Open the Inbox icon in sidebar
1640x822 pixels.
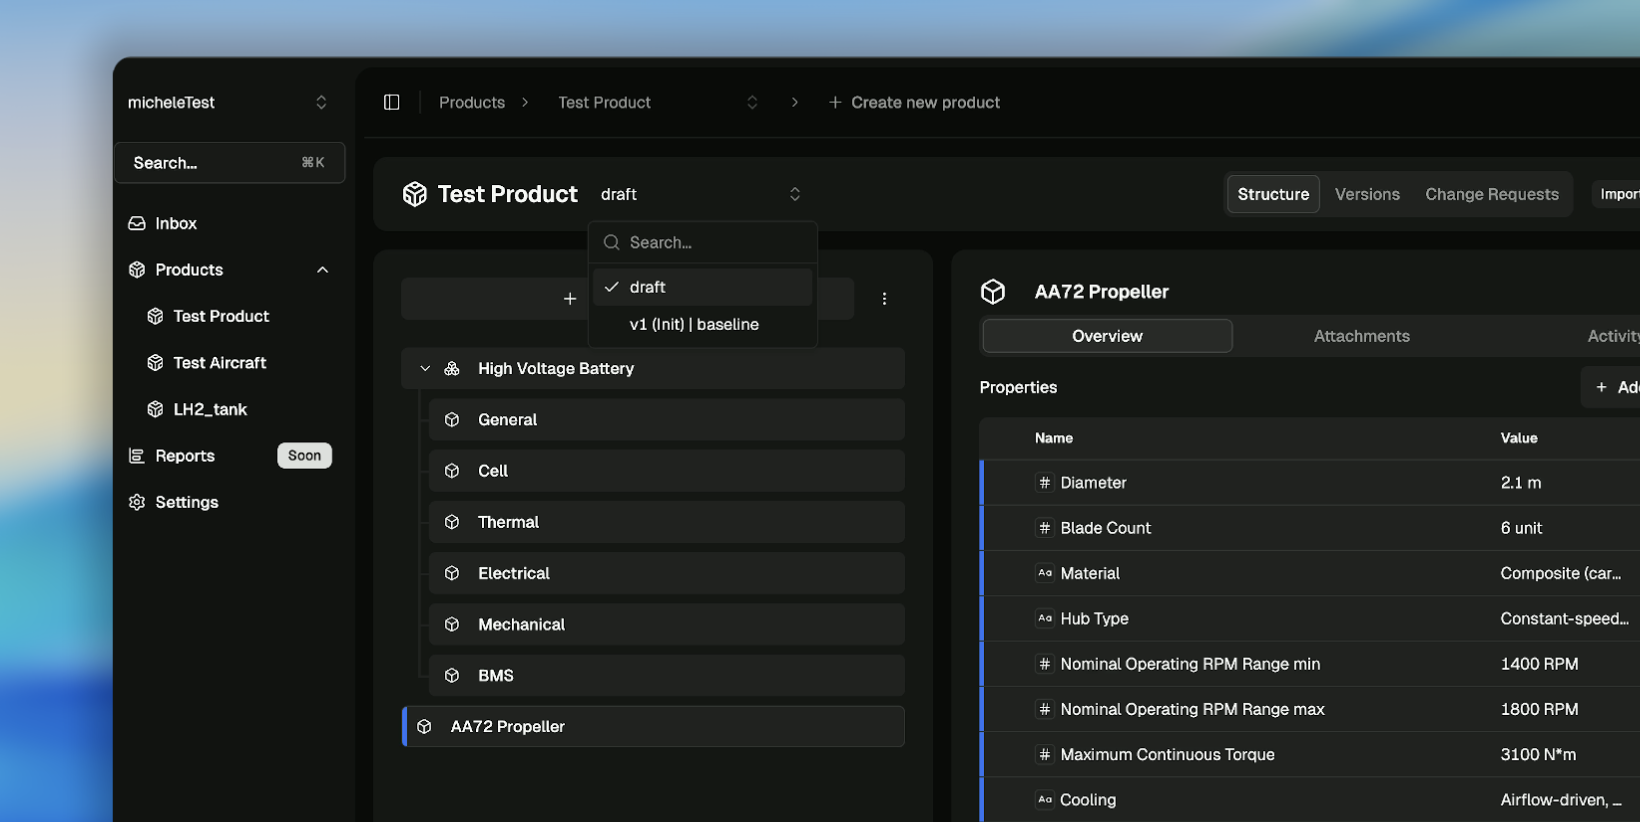point(137,223)
